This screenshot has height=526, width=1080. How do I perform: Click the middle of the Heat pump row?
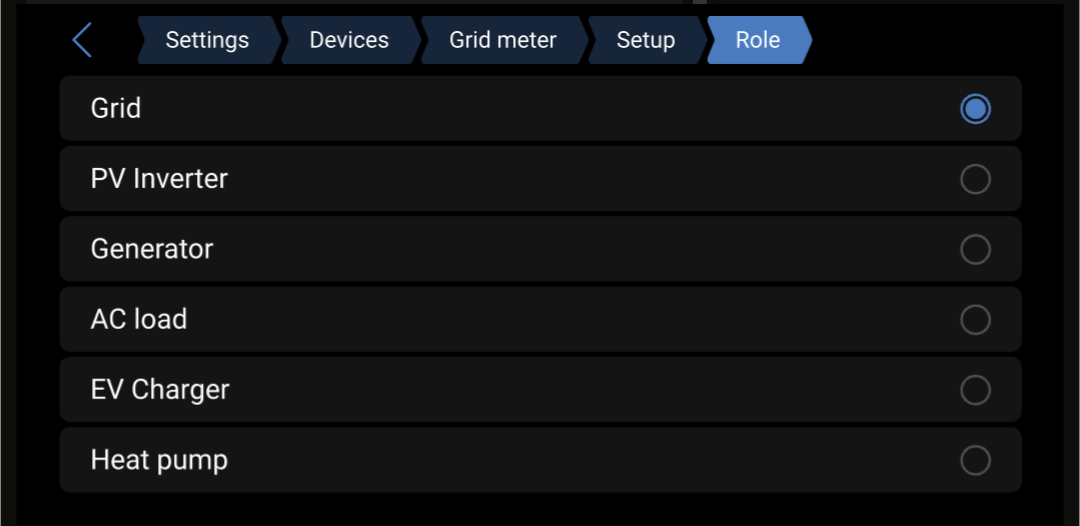click(540, 460)
